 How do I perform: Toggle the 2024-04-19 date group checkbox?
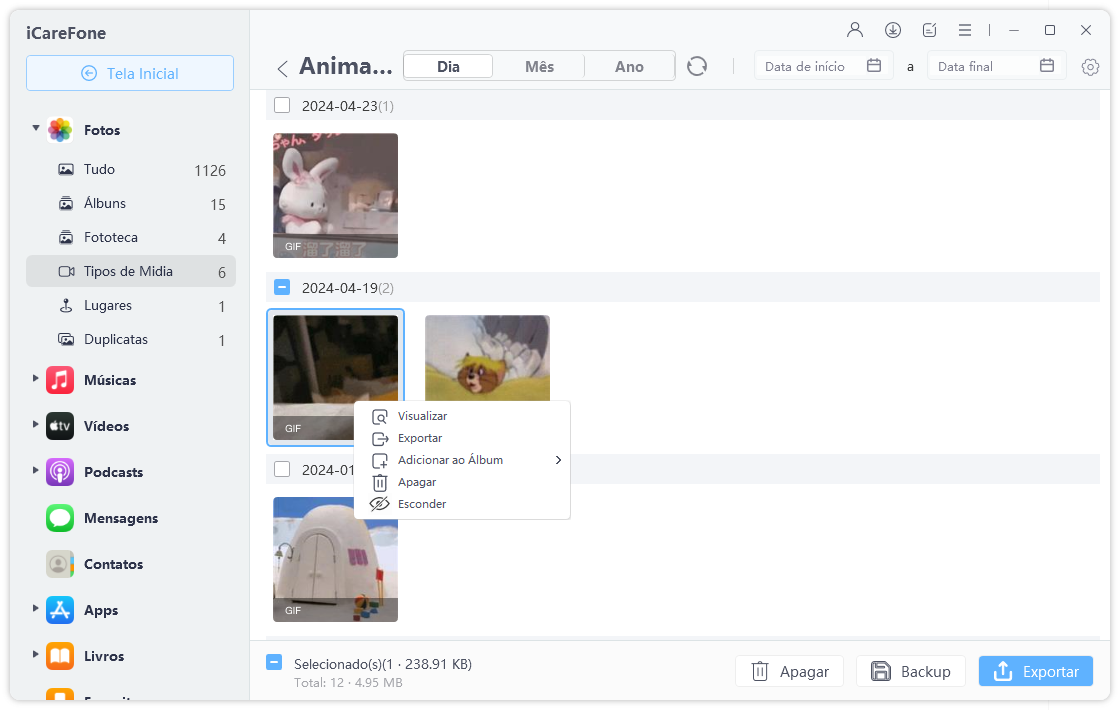pyautogui.click(x=282, y=287)
